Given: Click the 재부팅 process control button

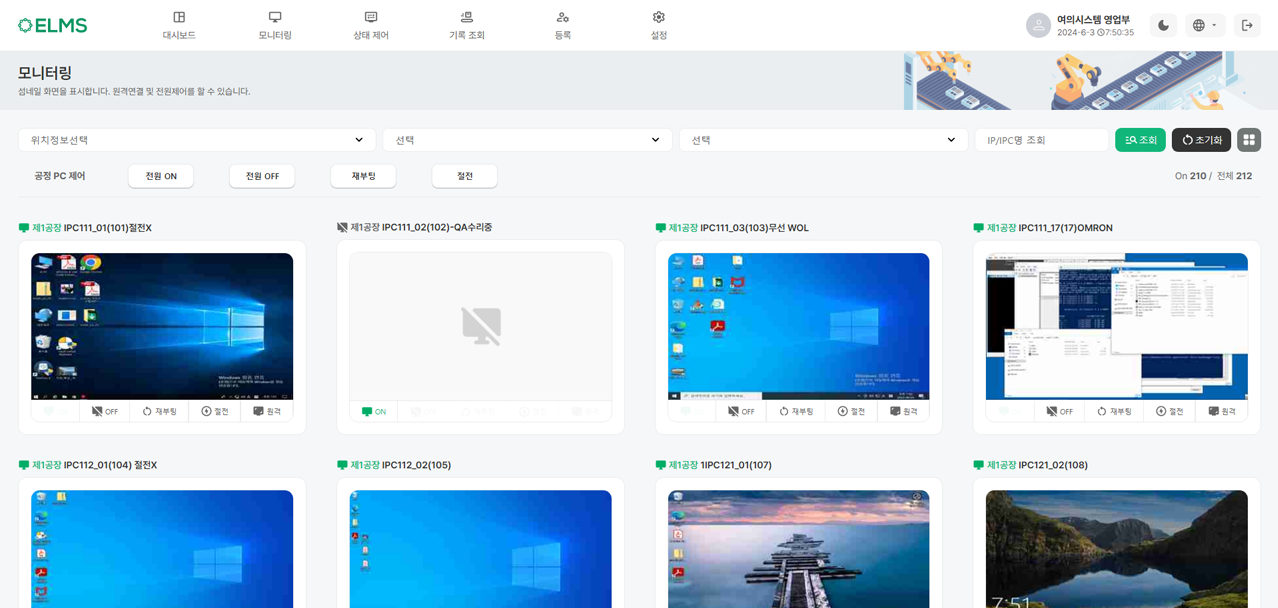Looking at the screenshot, I should pyautogui.click(x=363, y=176).
